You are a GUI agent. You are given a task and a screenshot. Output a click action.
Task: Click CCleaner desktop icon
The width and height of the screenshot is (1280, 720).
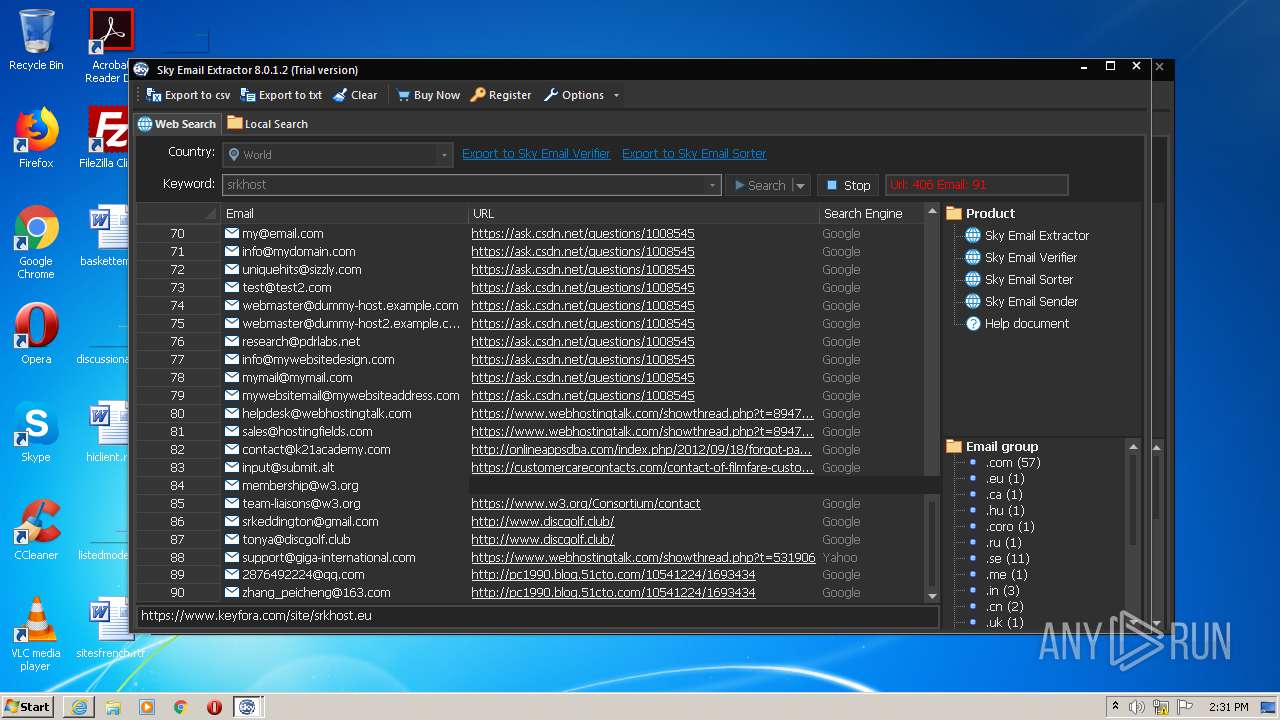pos(36,530)
